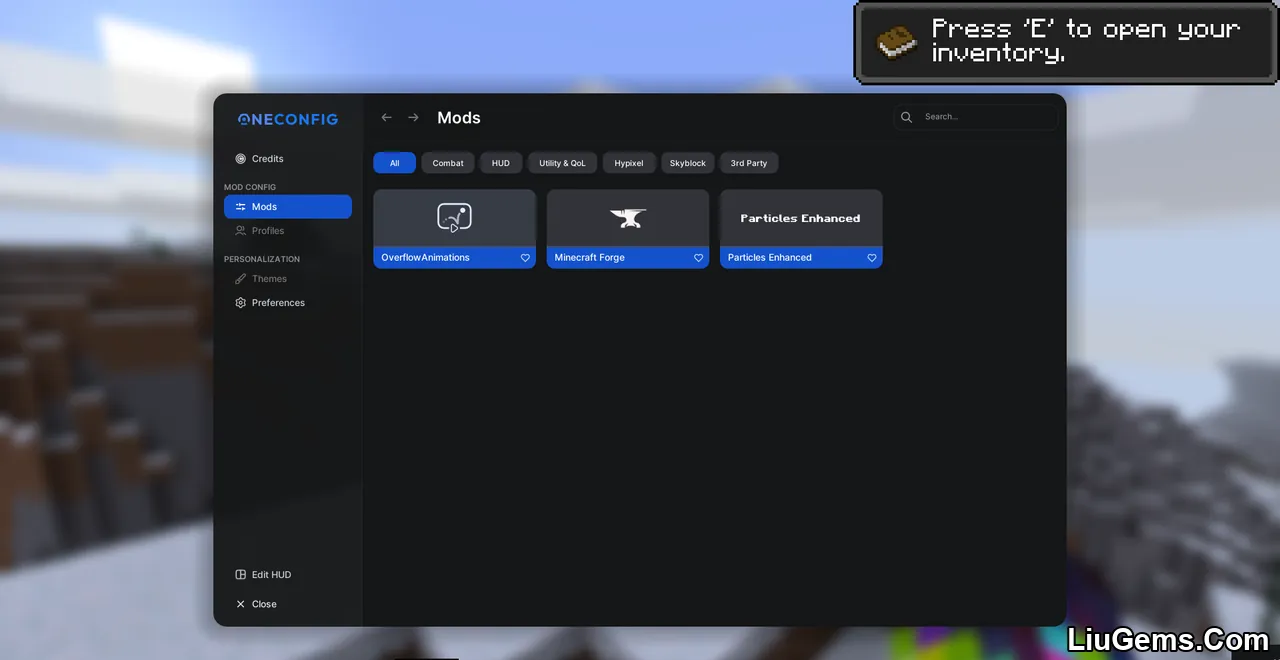Filter mods by Utility & QoL

pos(562,163)
